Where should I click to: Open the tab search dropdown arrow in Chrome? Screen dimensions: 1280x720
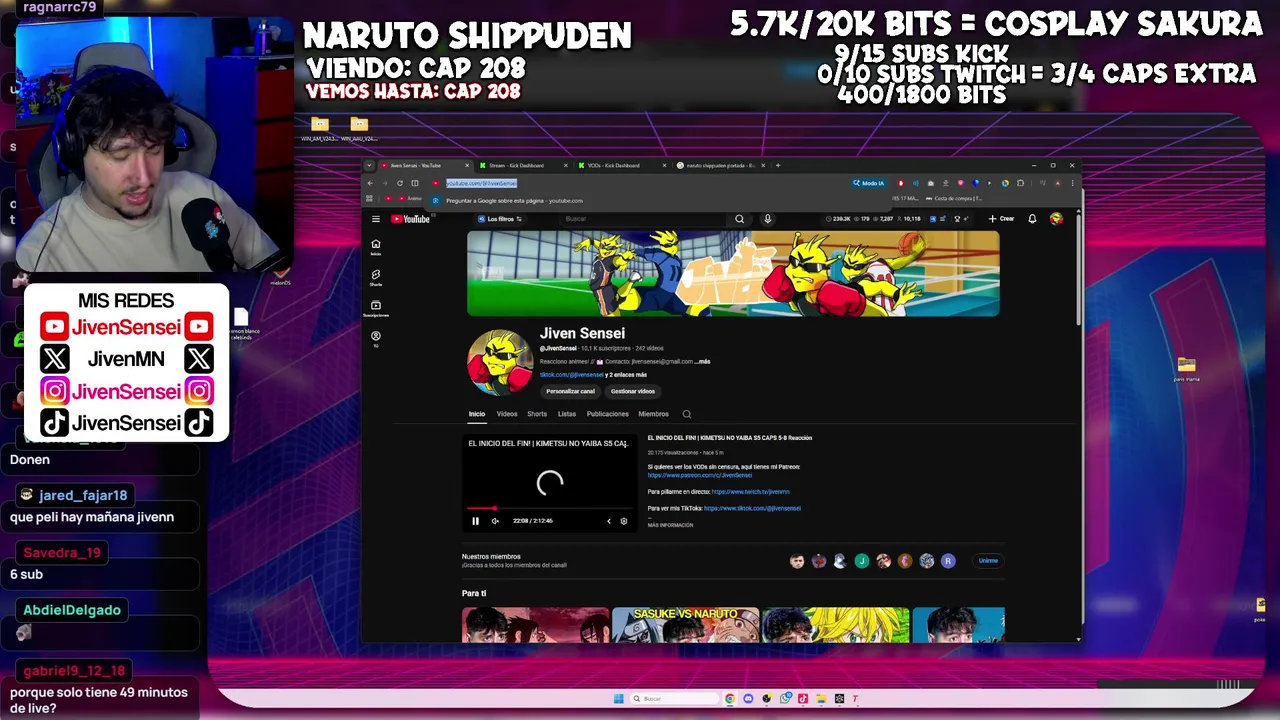[369, 165]
